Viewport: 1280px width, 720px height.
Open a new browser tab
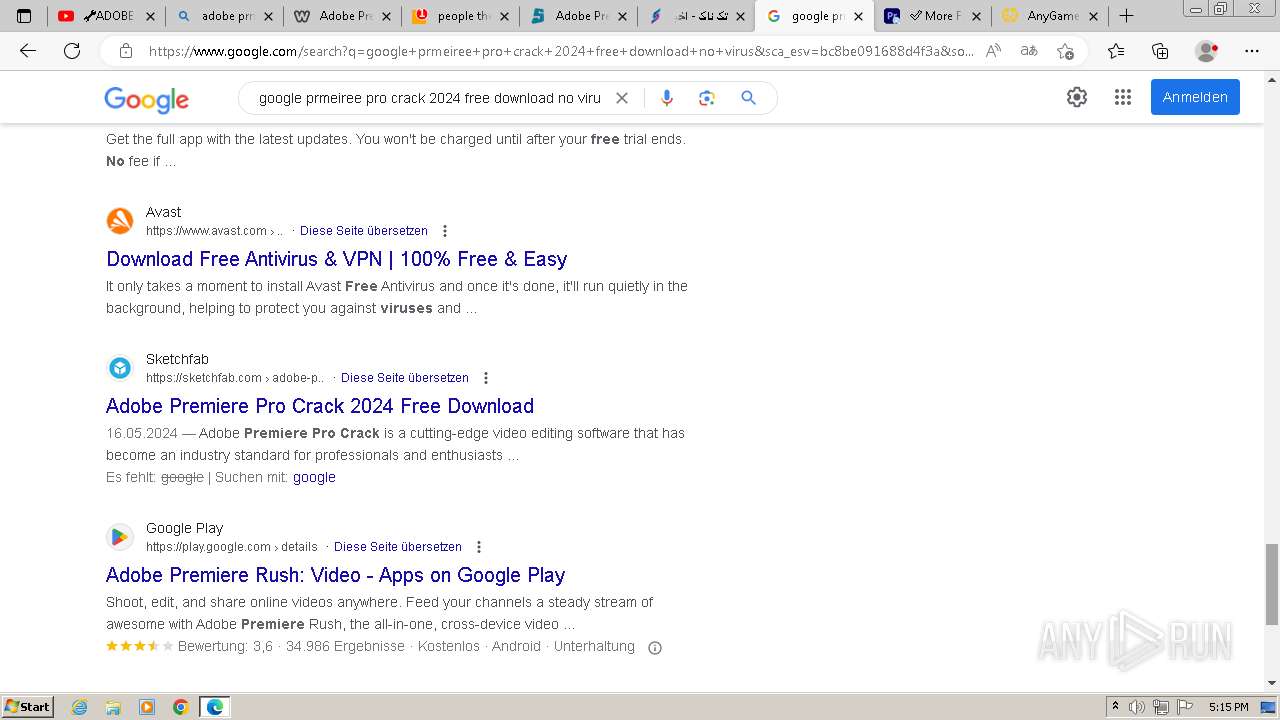(1126, 16)
